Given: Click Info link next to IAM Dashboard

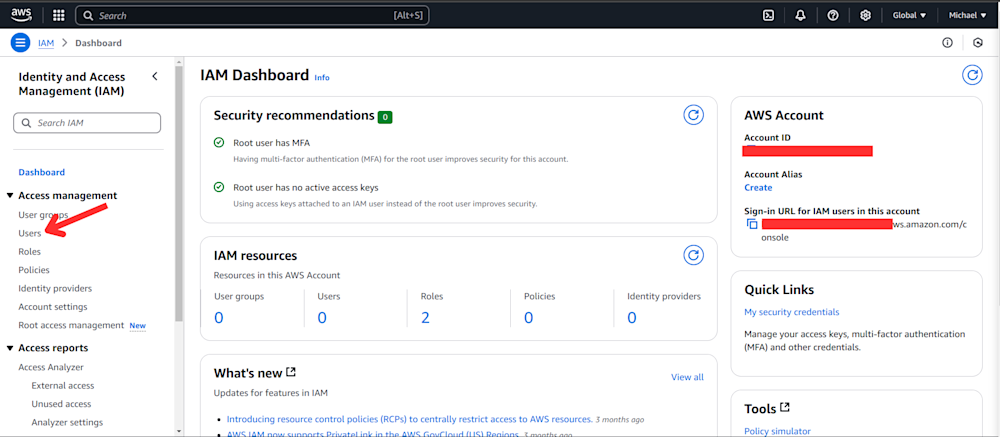Looking at the screenshot, I should pyautogui.click(x=322, y=78).
